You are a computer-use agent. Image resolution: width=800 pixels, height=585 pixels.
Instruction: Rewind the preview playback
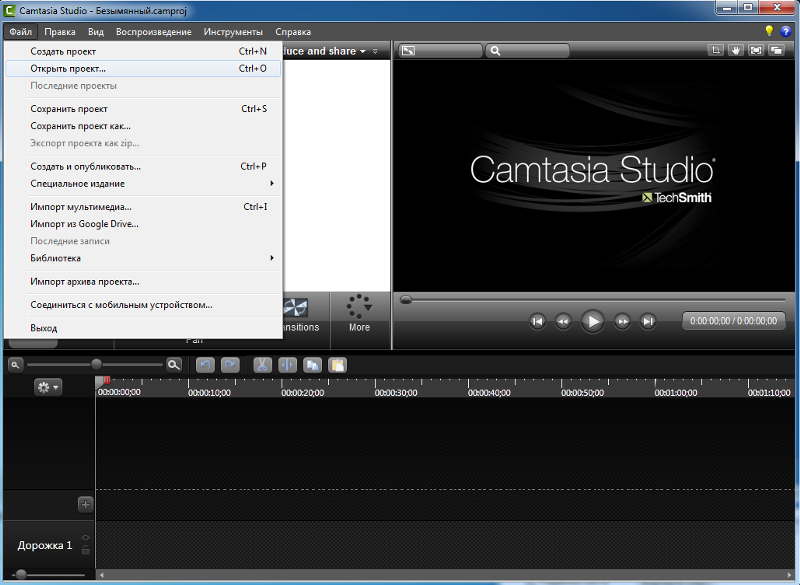click(x=563, y=321)
